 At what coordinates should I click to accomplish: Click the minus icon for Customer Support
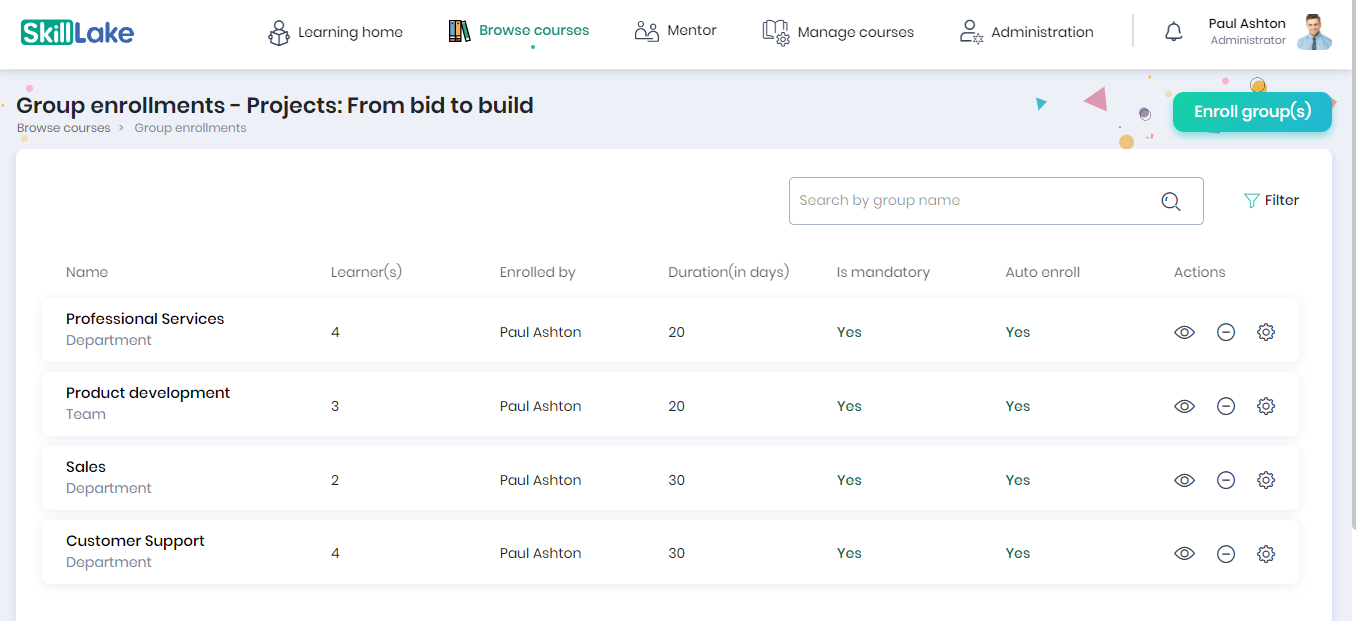click(x=1226, y=553)
